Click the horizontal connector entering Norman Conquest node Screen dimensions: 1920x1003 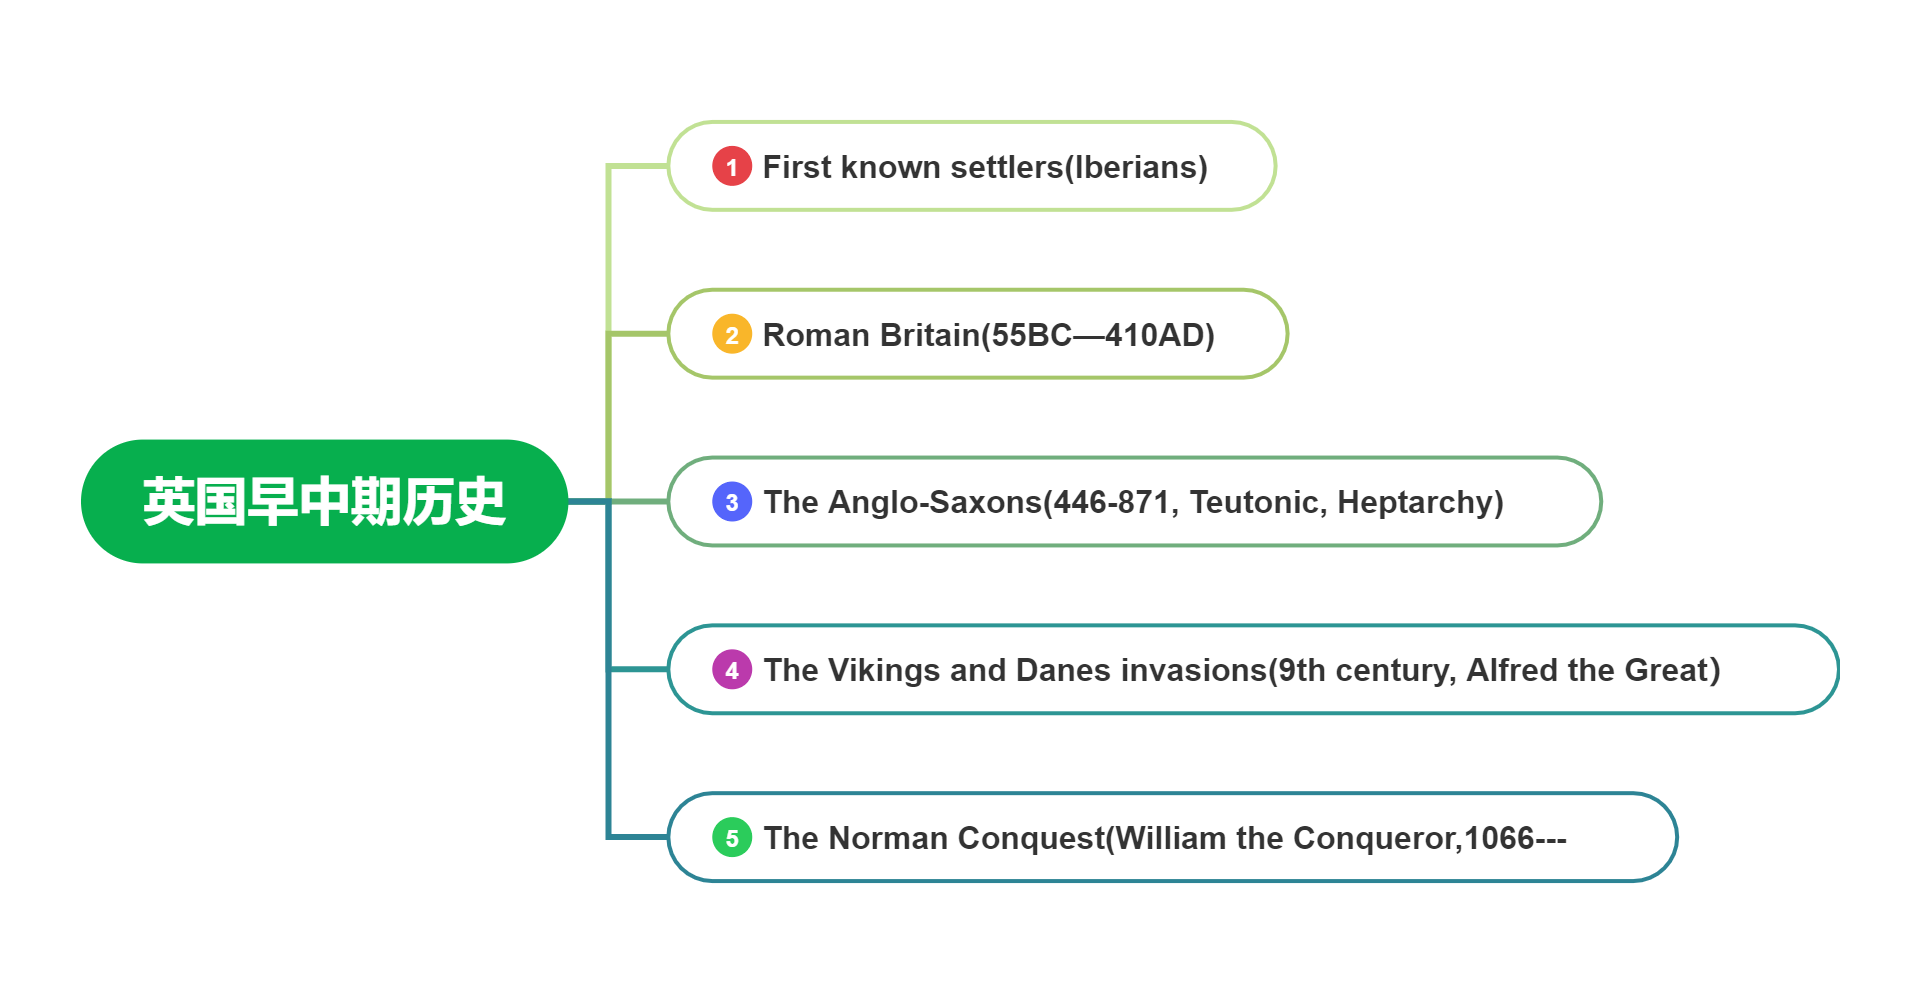[638, 837]
